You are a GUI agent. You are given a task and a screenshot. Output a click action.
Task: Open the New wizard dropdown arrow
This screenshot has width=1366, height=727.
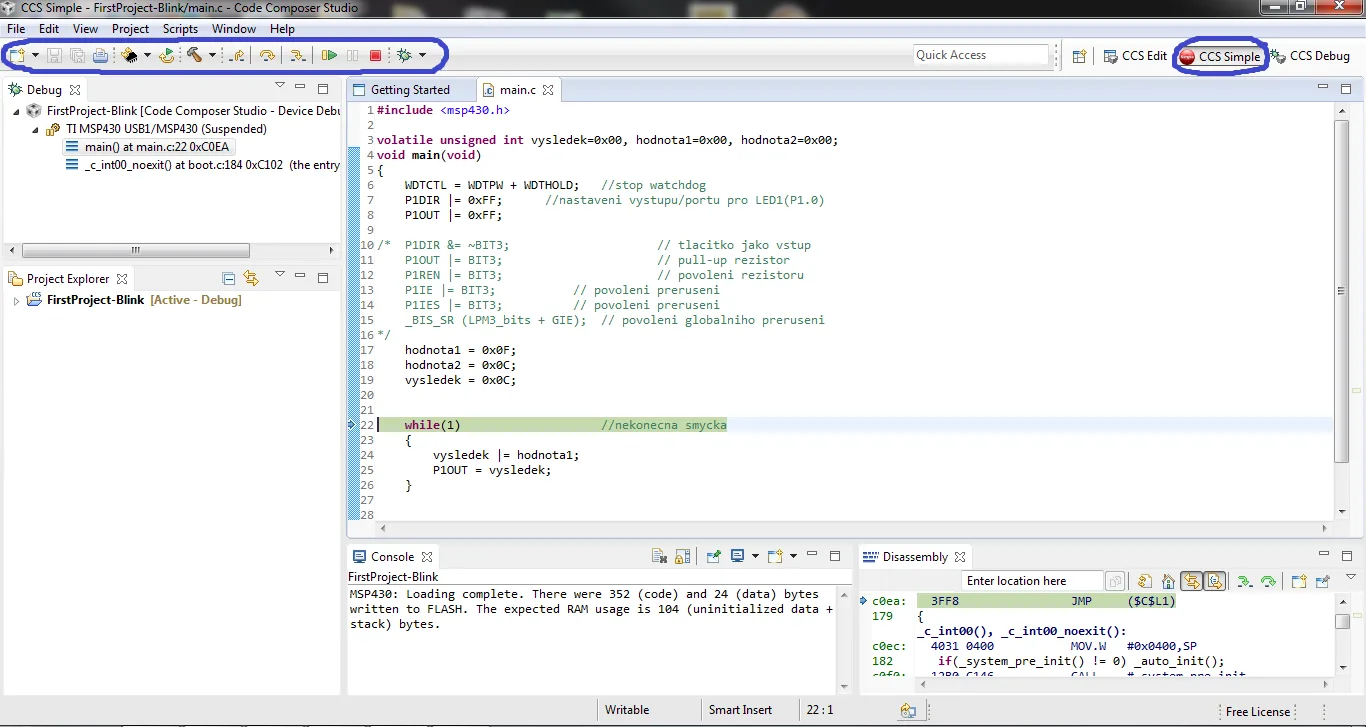(x=35, y=55)
